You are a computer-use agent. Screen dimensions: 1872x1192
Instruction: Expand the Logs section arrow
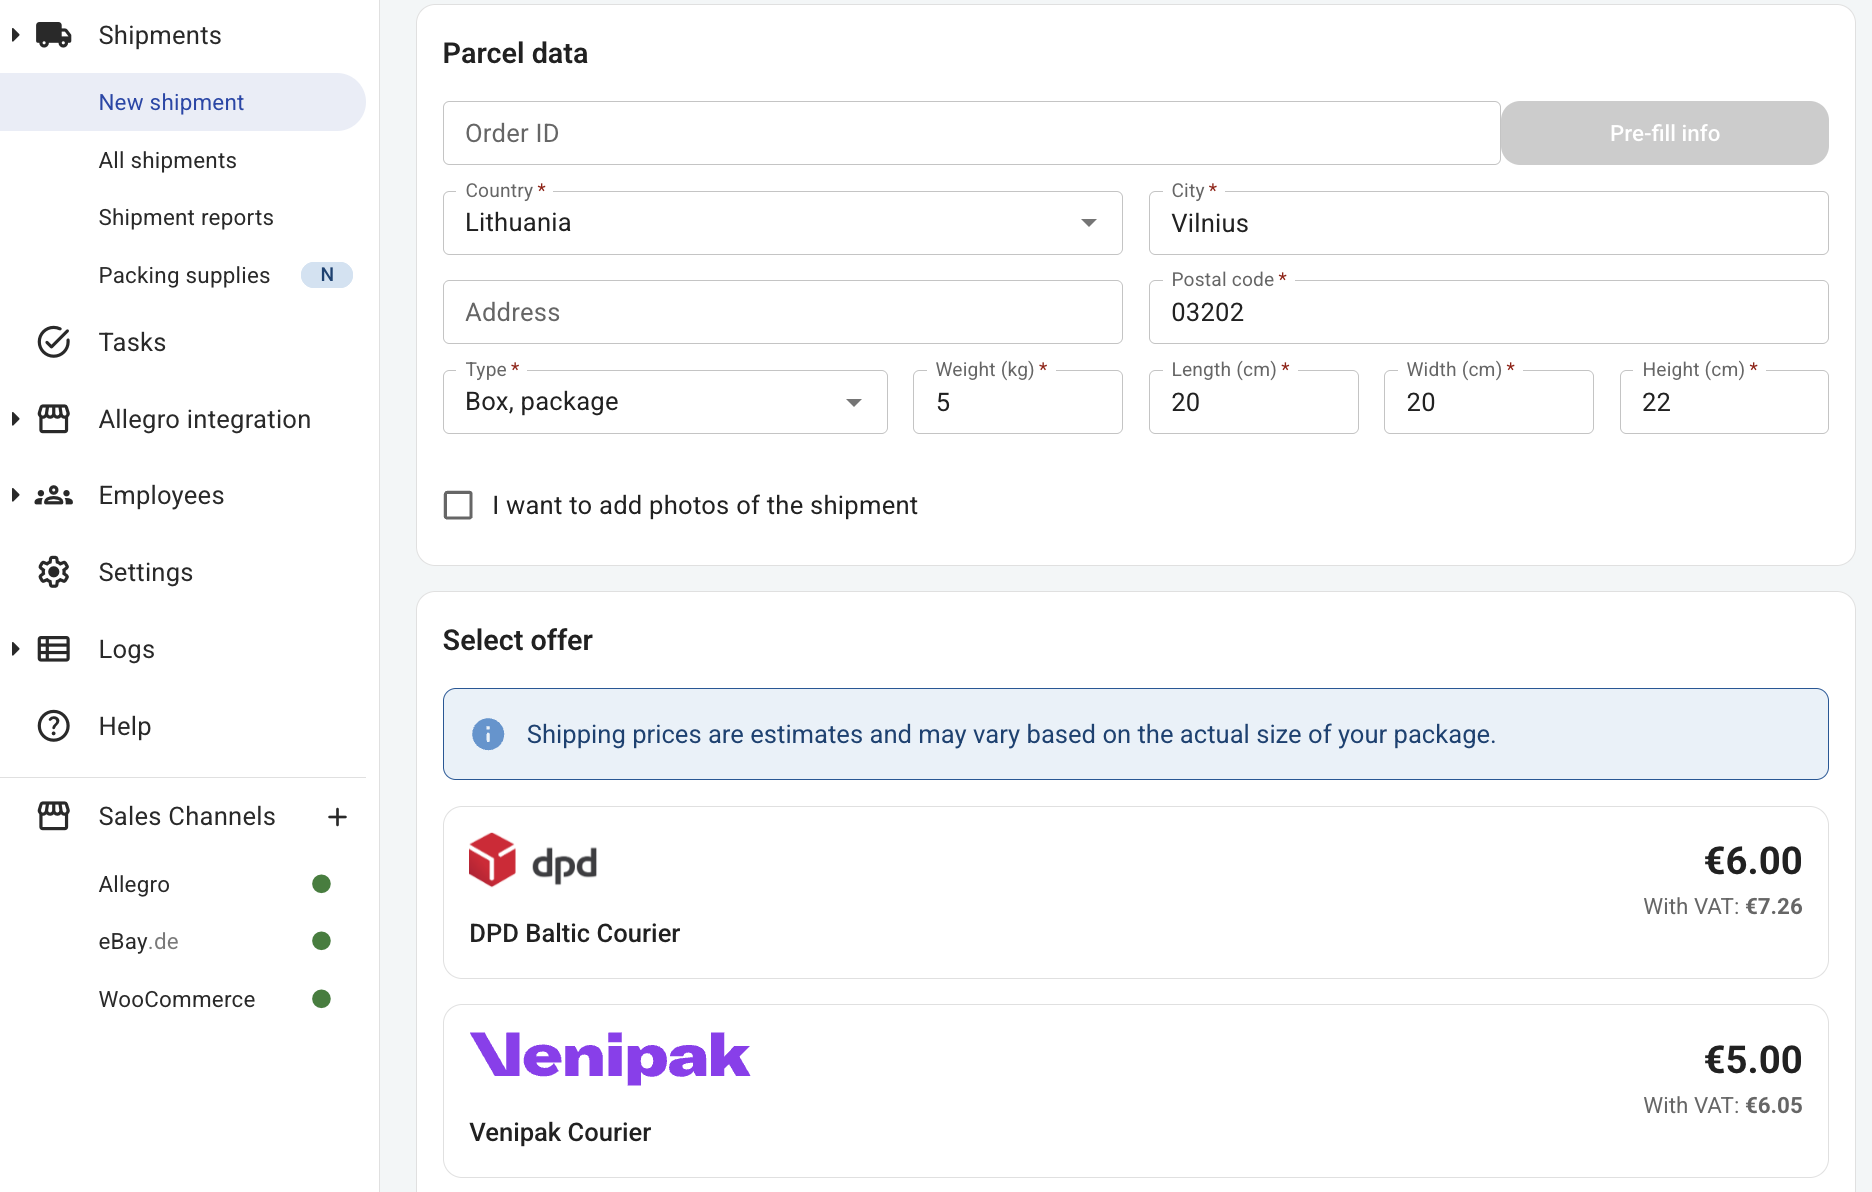[15, 649]
